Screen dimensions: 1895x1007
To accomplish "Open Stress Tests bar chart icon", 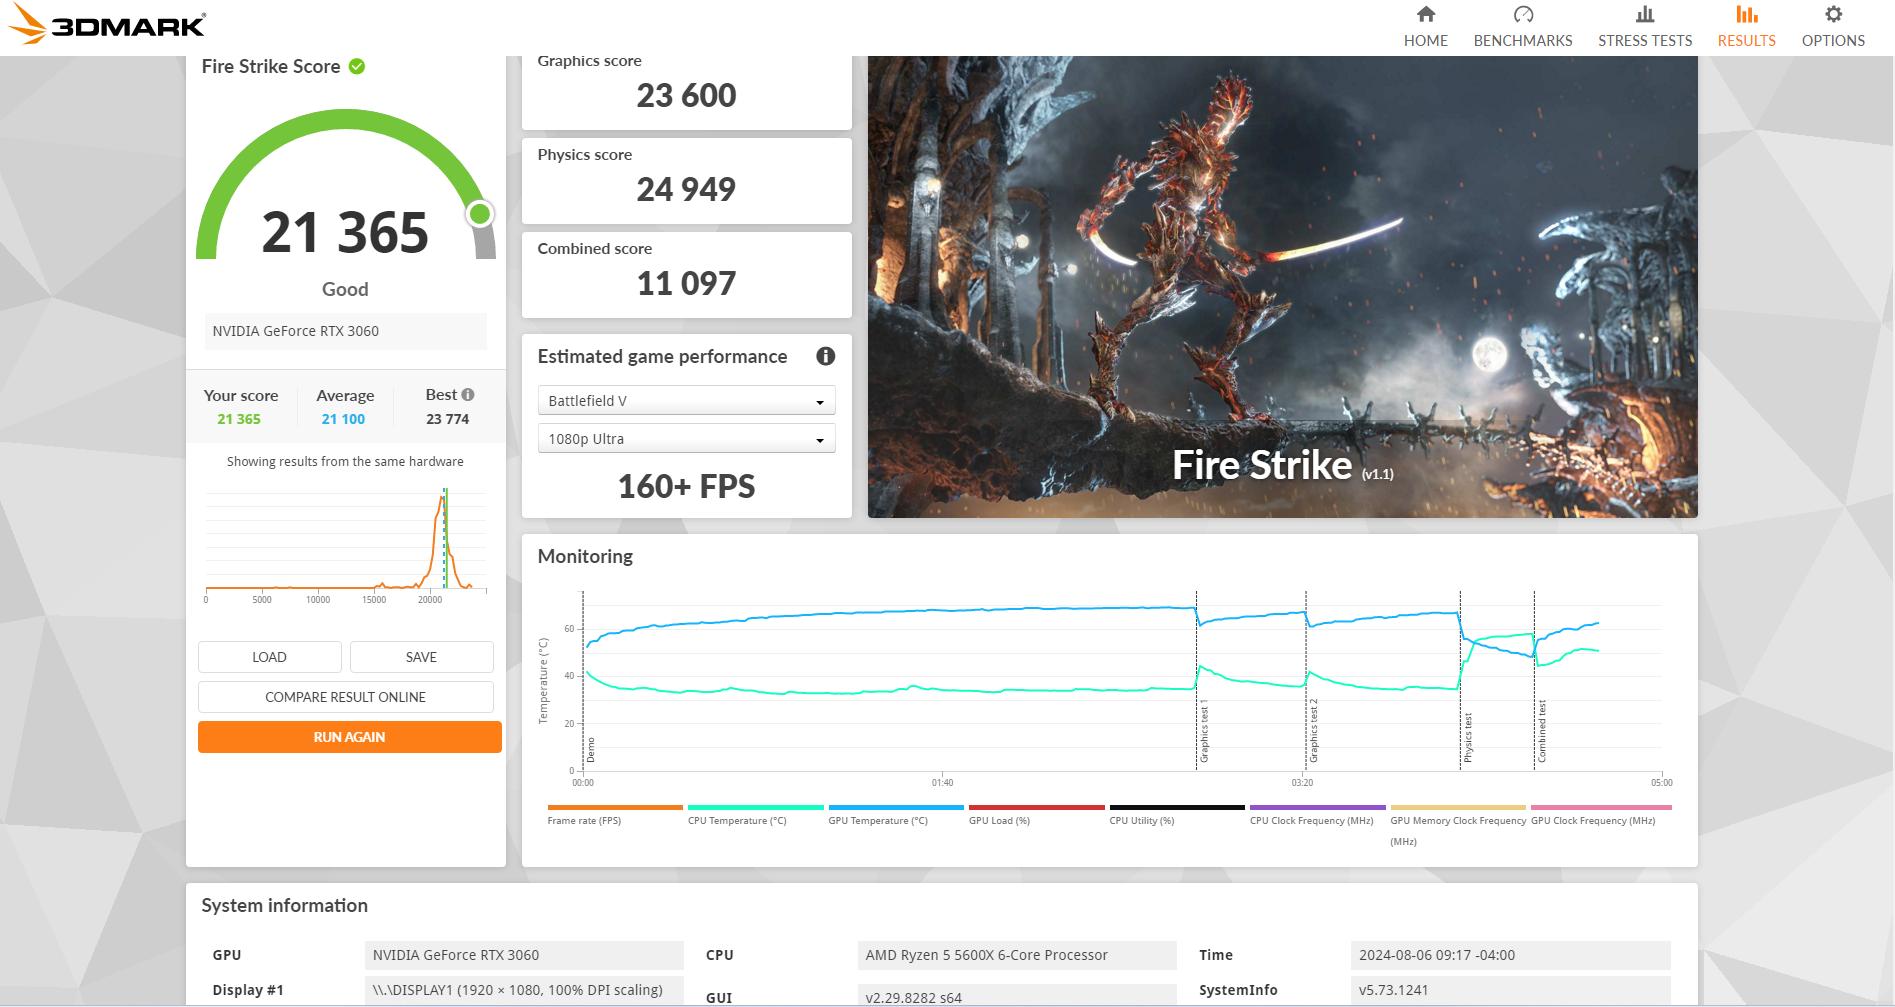I will point(1644,15).
